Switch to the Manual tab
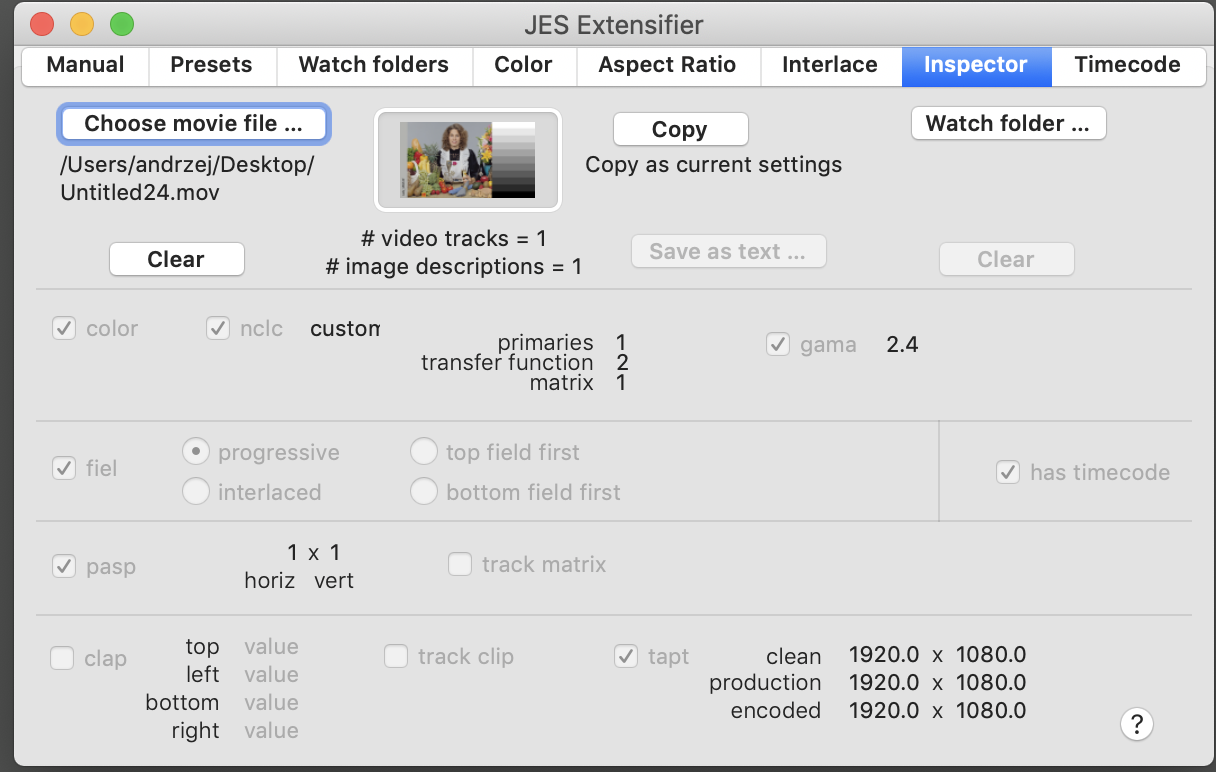Image resolution: width=1216 pixels, height=772 pixels. click(86, 65)
